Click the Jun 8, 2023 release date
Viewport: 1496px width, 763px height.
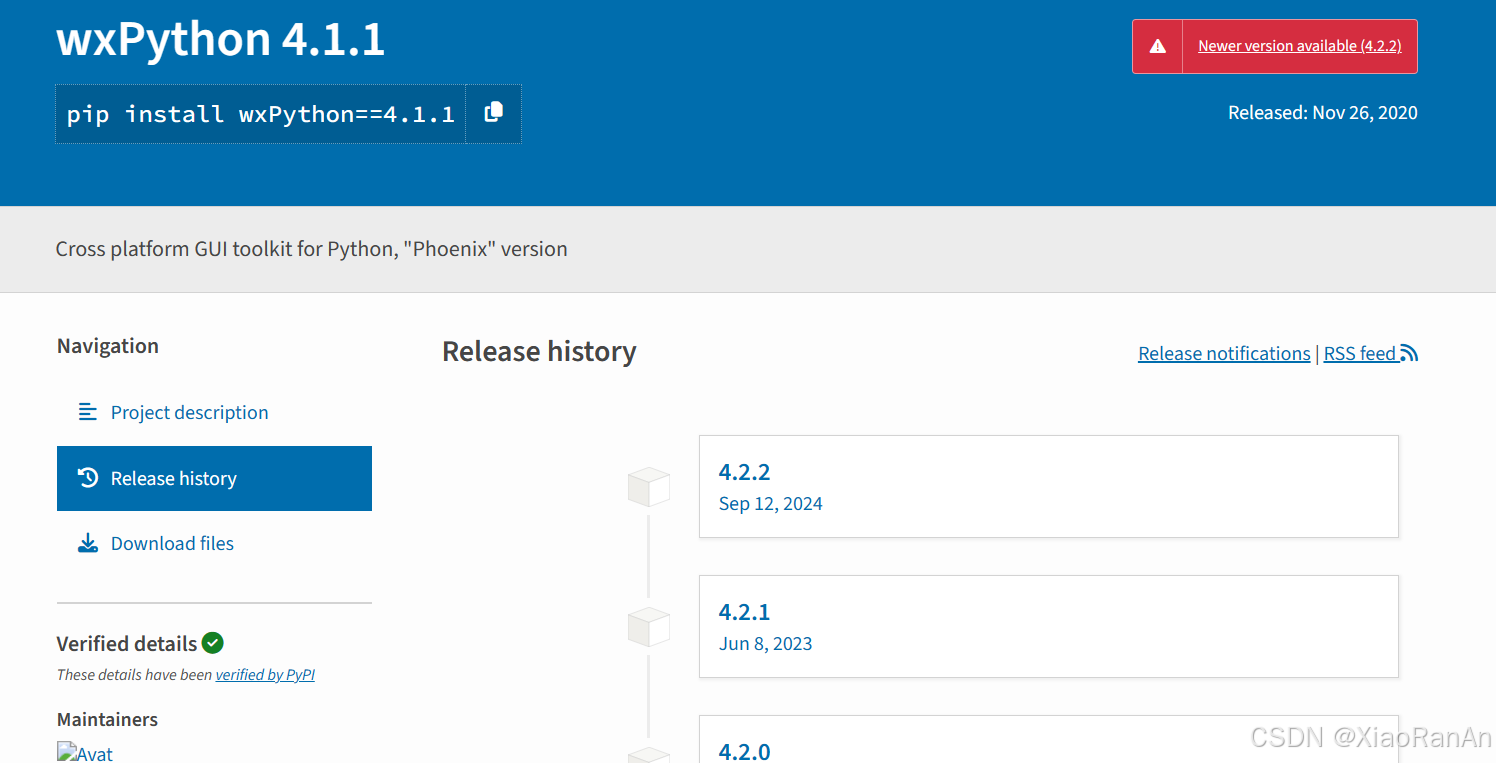pyautogui.click(x=765, y=644)
